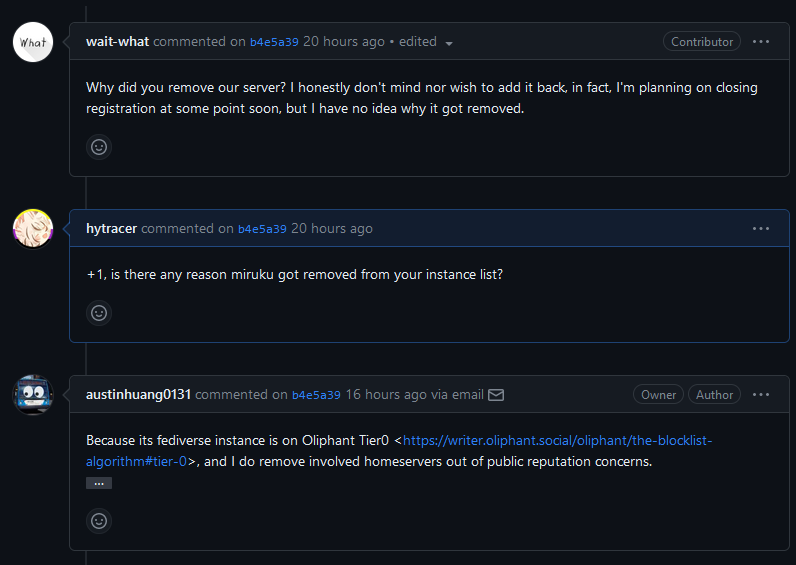Open options menu on austinhuang0131's comment
Viewport: 796px width, 565px height.
click(761, 395)
